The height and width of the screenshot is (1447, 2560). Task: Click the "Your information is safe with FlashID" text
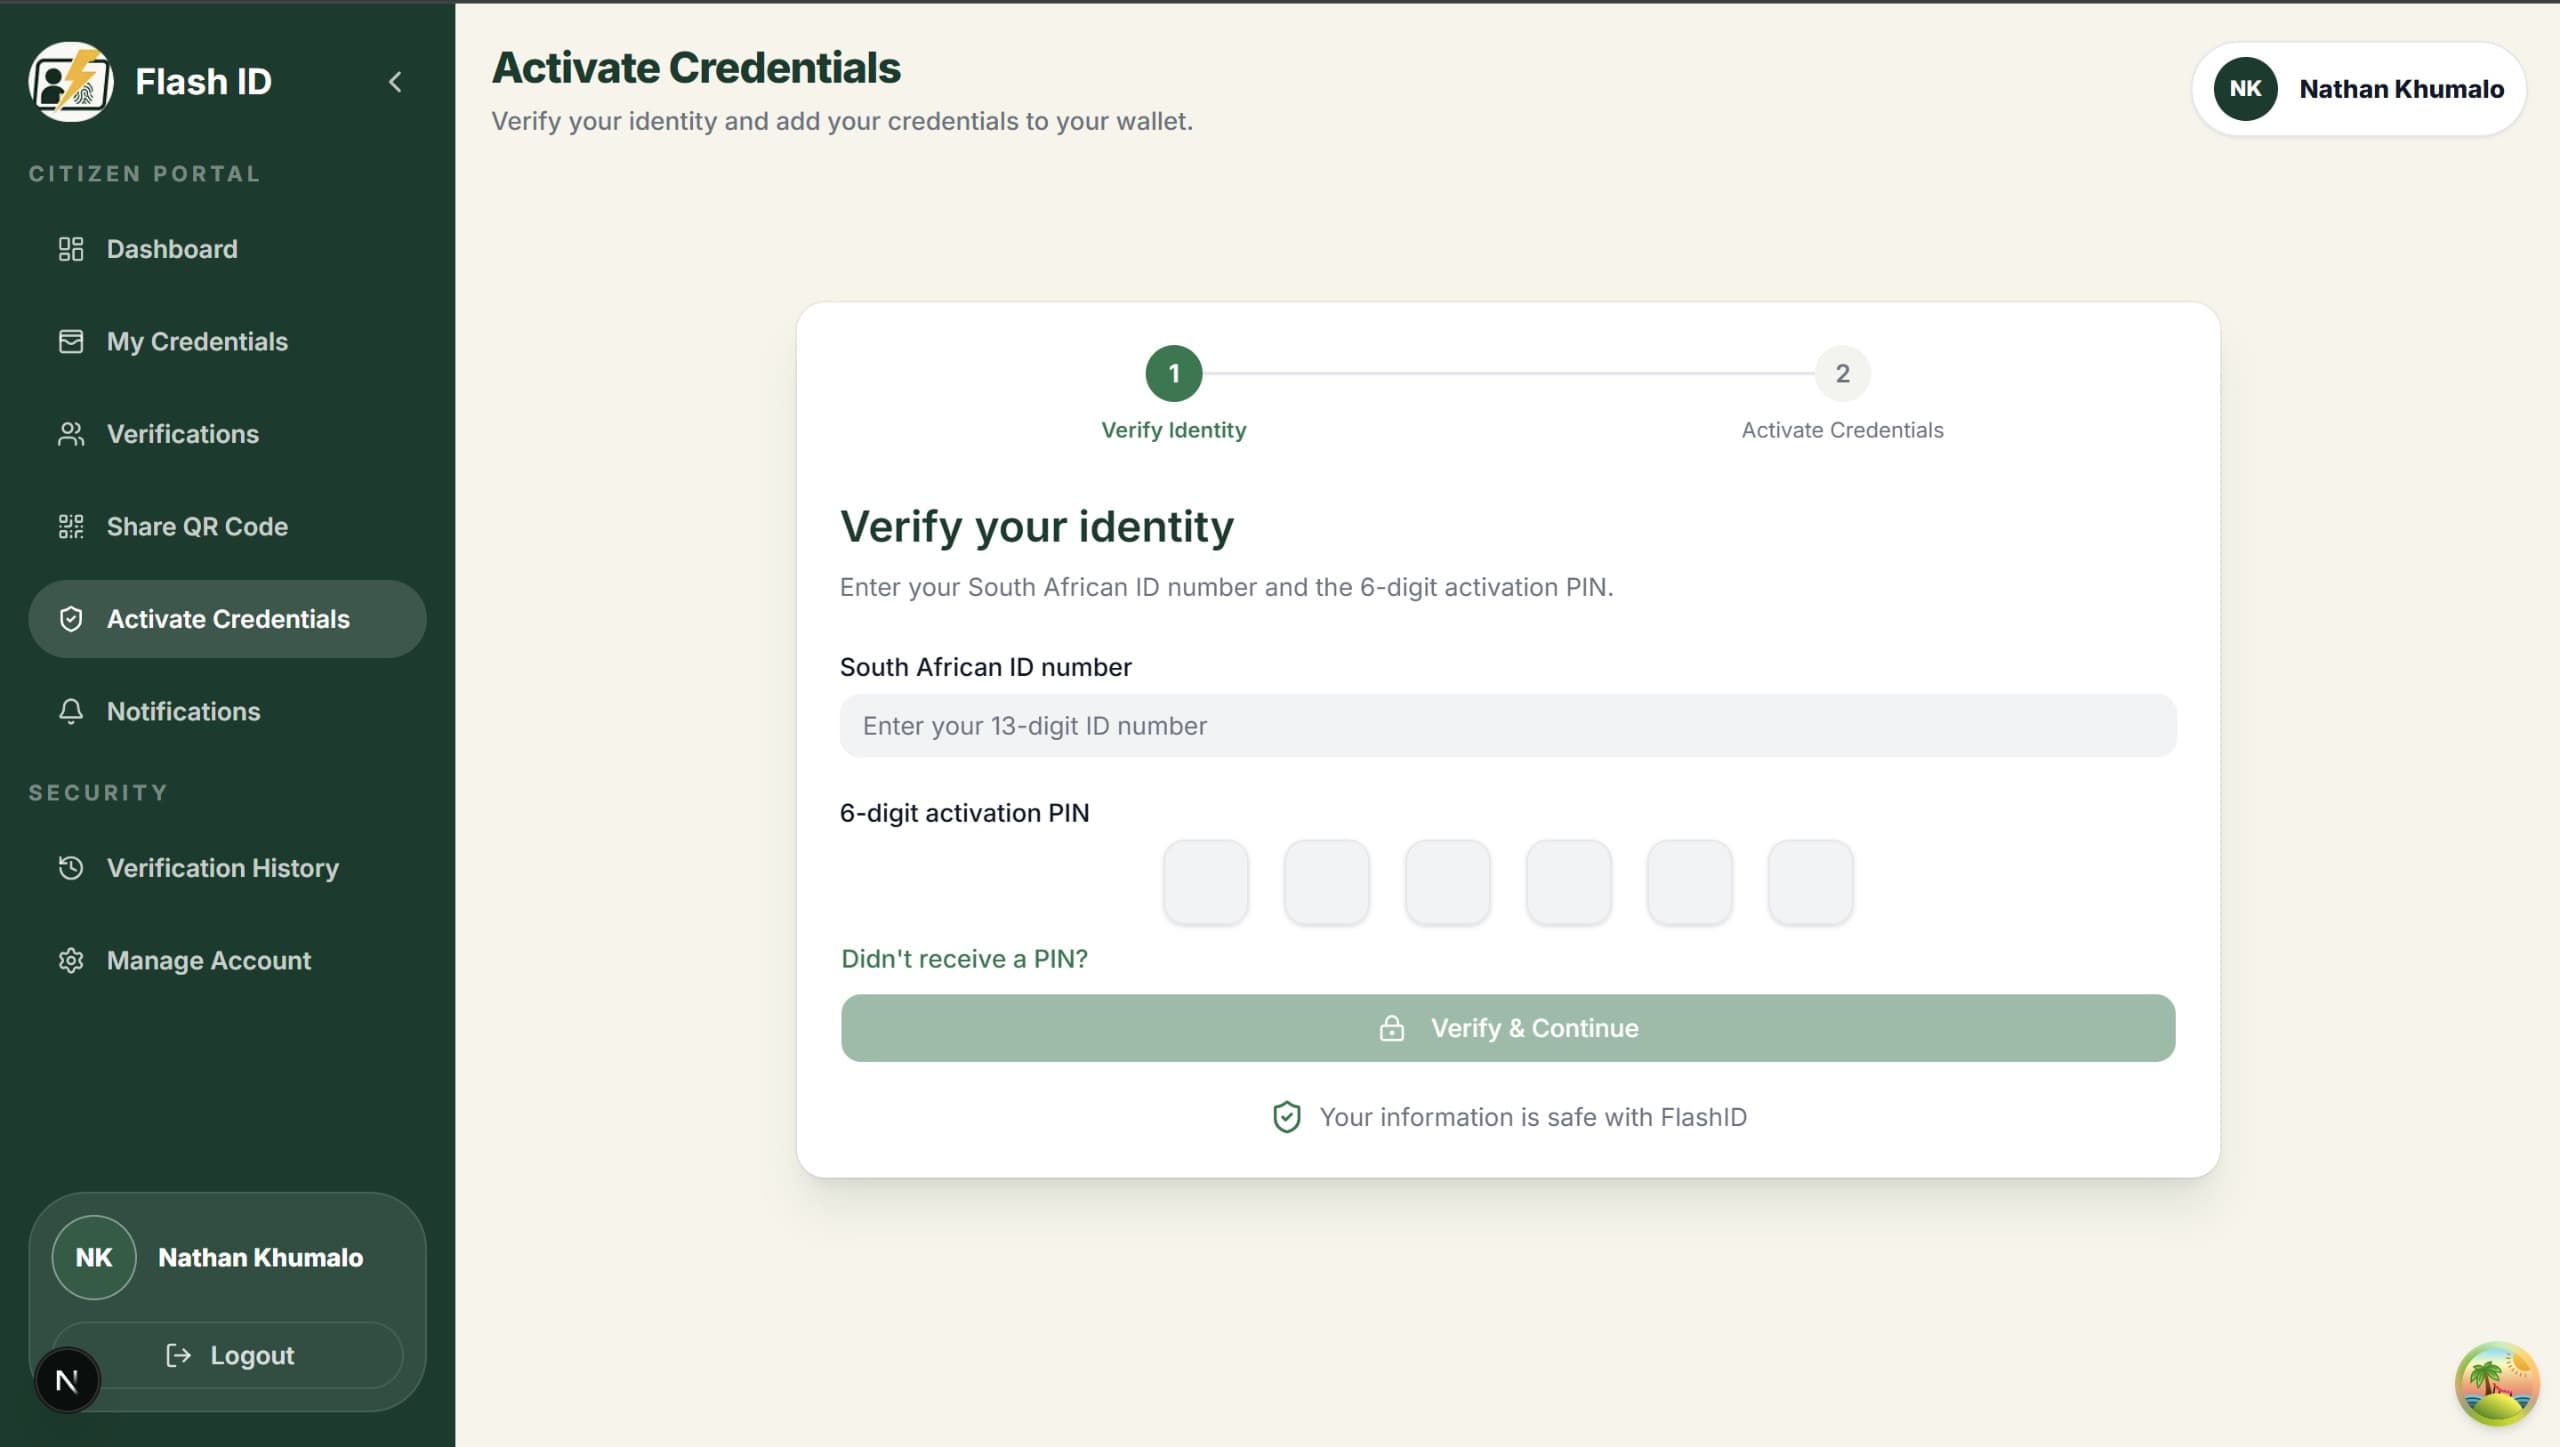coord(1533,1117)
